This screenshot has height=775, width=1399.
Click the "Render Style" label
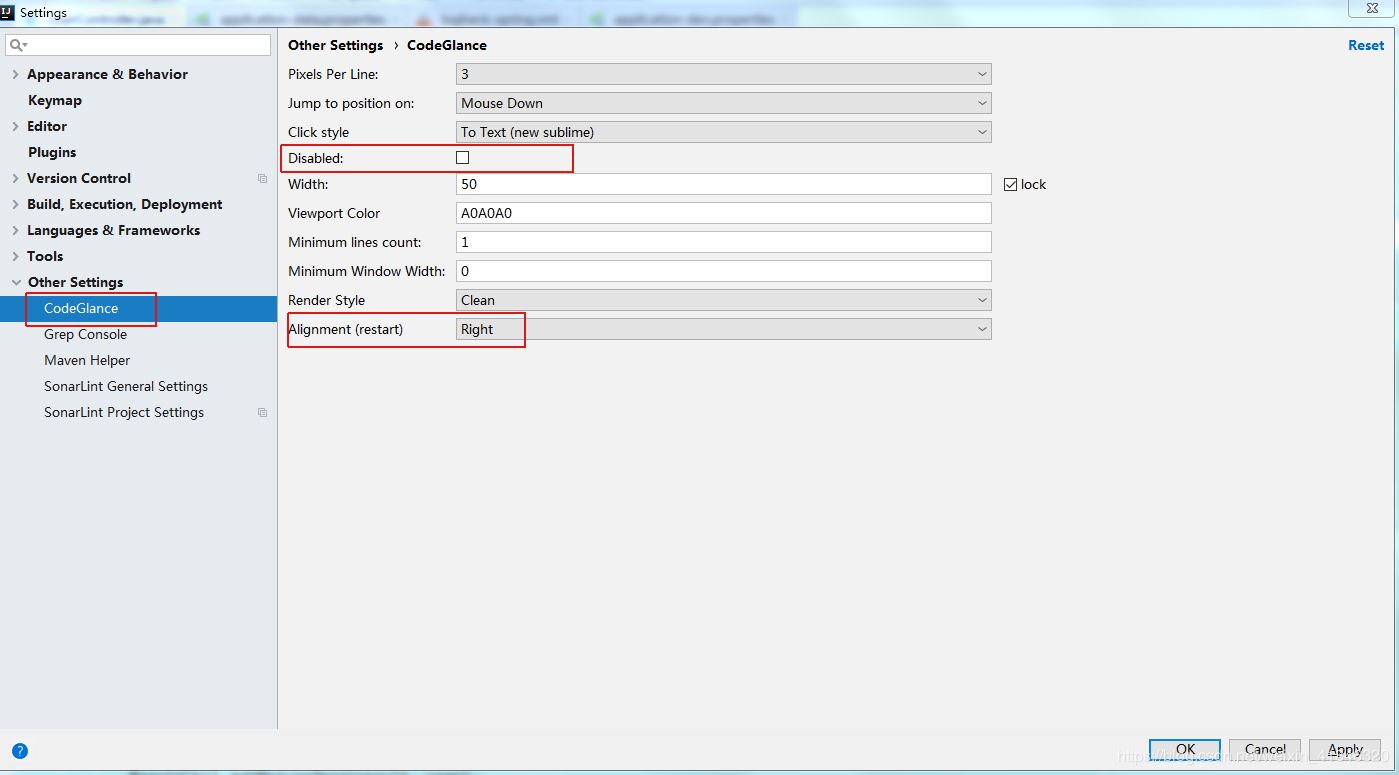327,300
